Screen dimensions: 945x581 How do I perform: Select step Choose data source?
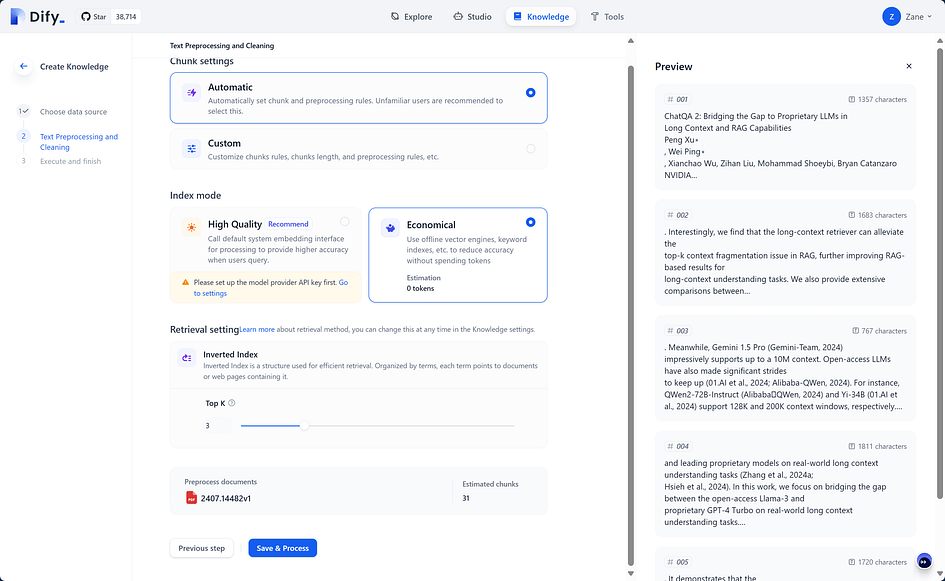[x=74, y=111]
